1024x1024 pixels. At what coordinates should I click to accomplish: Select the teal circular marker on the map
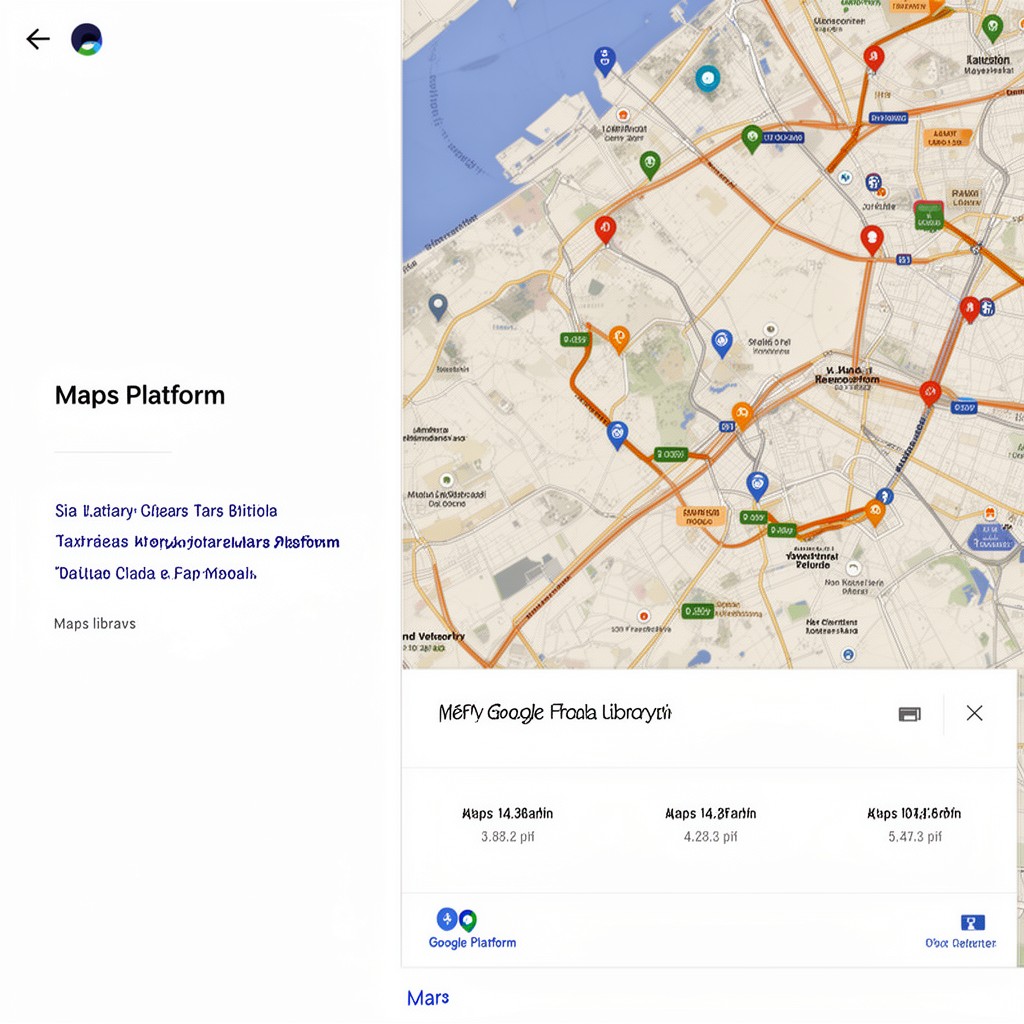pos(707,78)
